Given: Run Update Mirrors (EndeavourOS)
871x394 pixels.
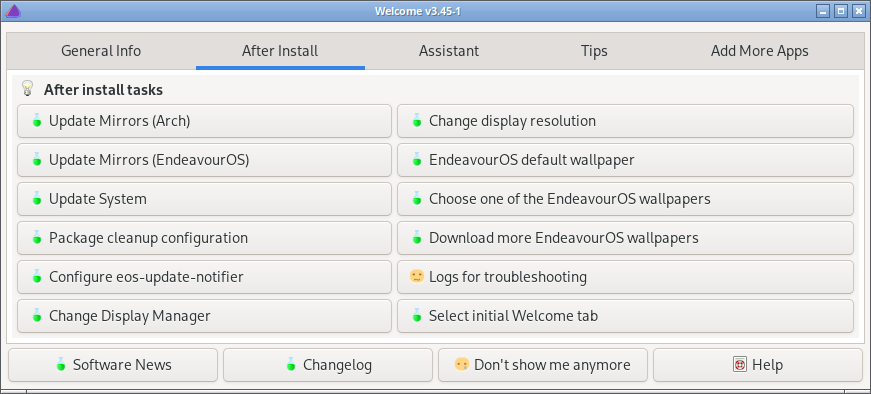Looking at the screenshot, I should (204, 160).
